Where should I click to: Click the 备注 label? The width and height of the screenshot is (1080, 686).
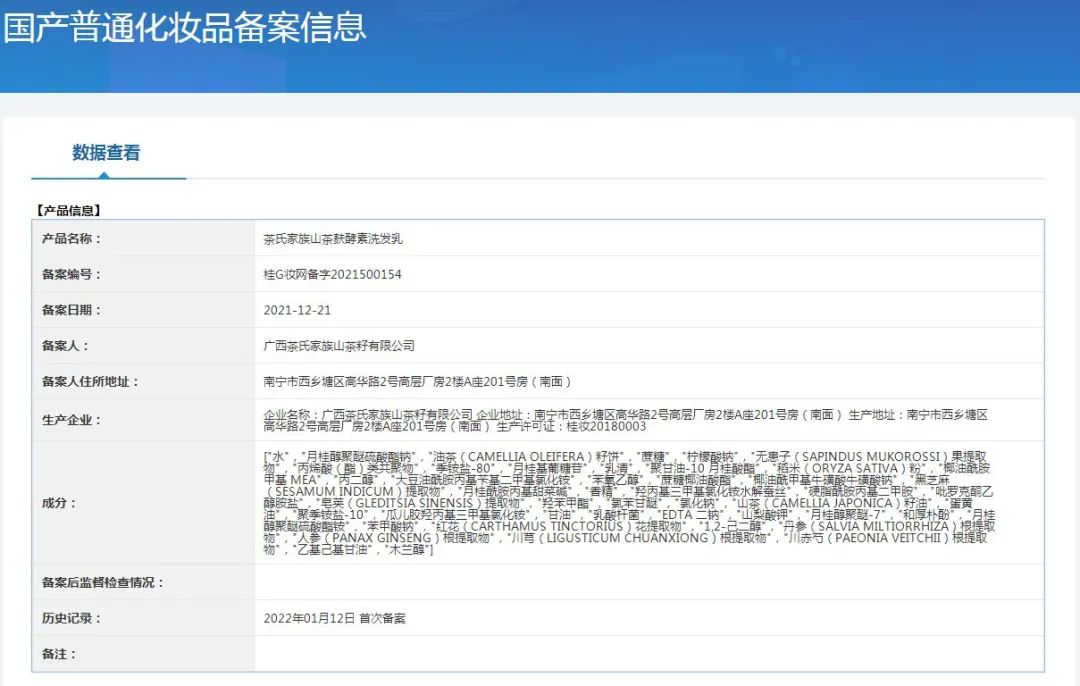coord(59,654)
